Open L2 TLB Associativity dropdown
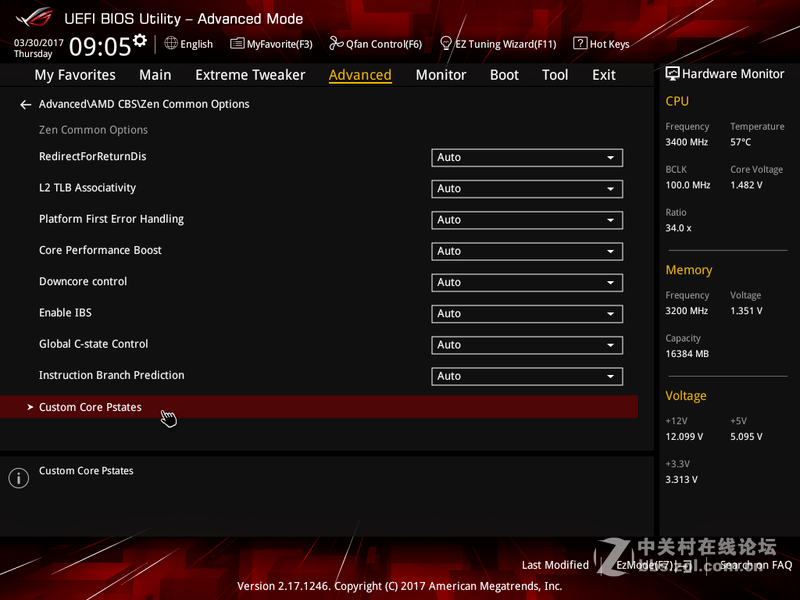 pos(527,189)
